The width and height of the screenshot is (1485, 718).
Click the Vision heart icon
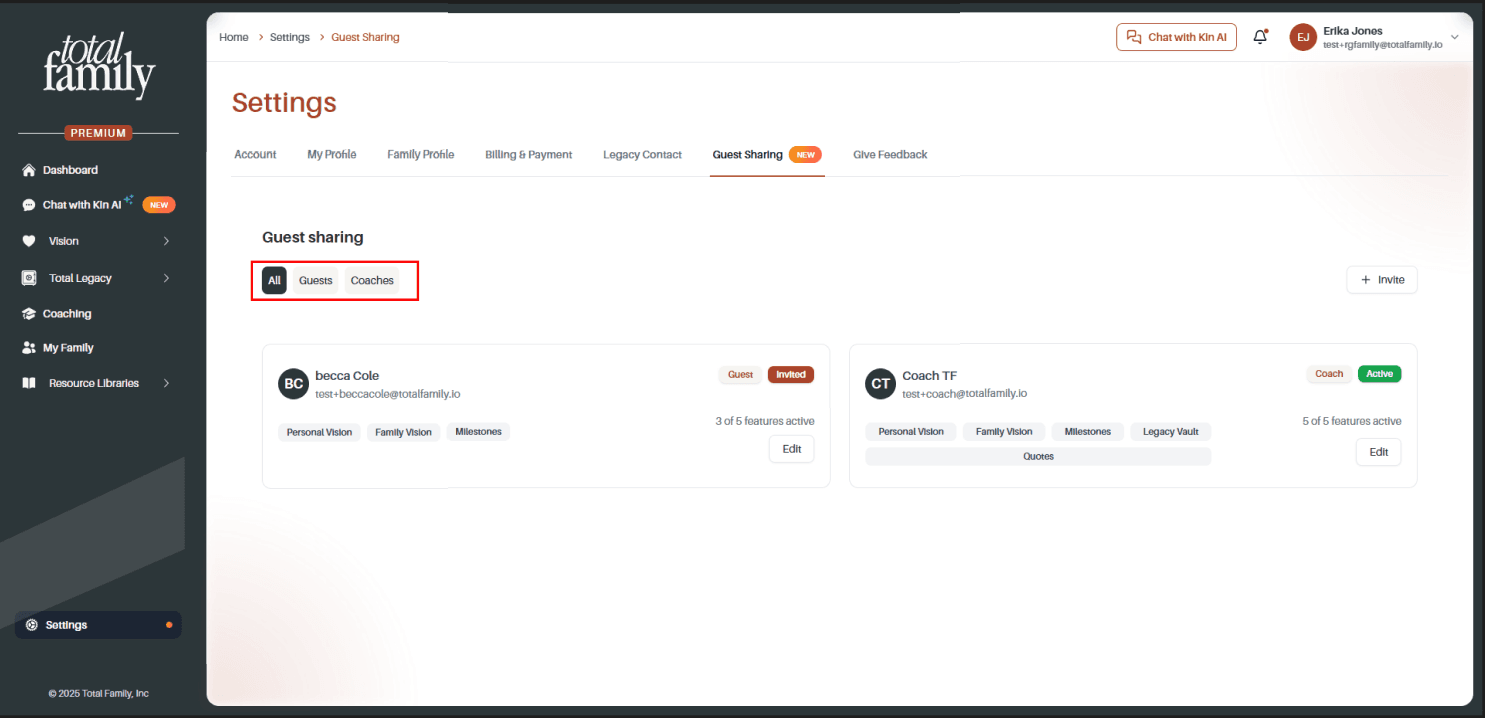coord(29,241)
